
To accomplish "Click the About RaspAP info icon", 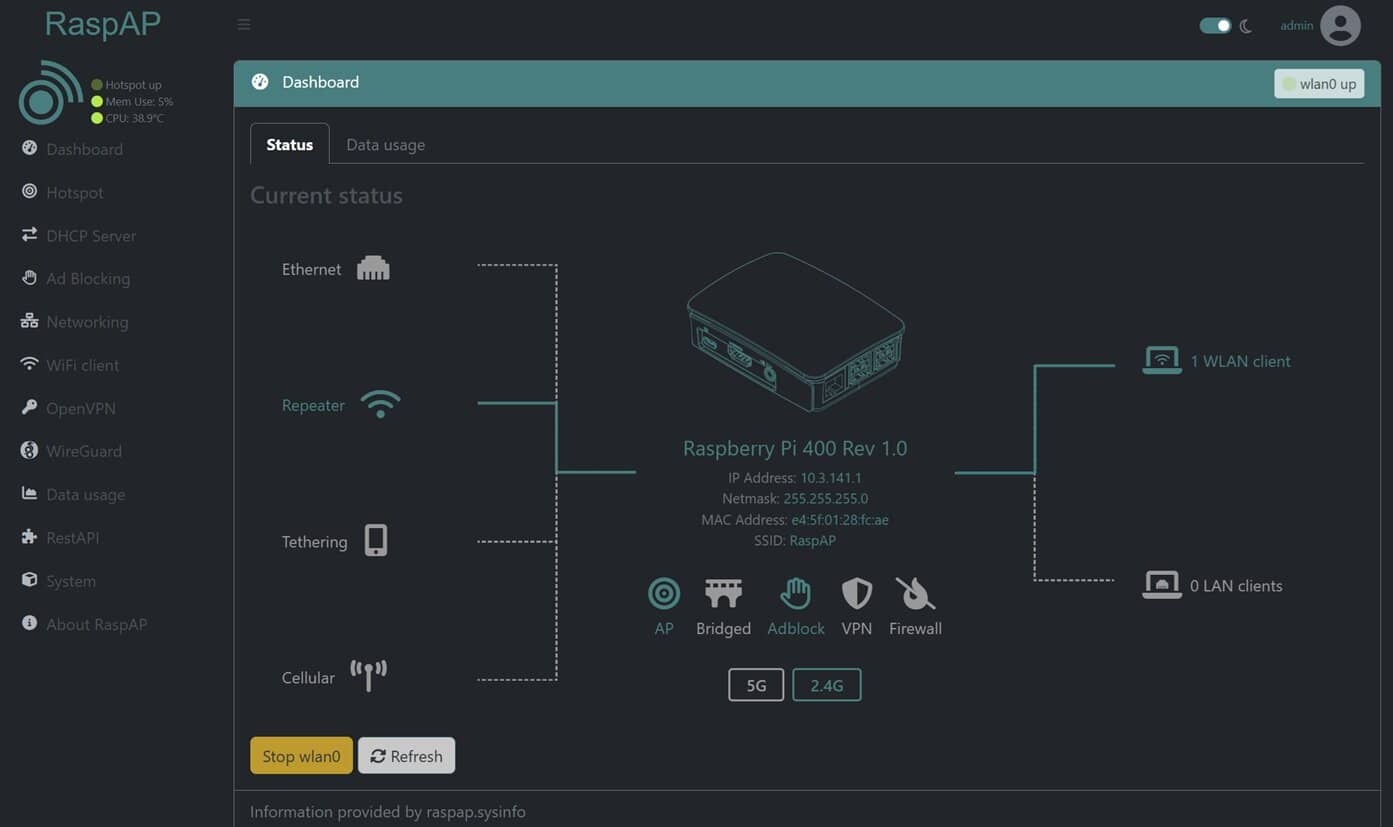I will coord(29,623).
